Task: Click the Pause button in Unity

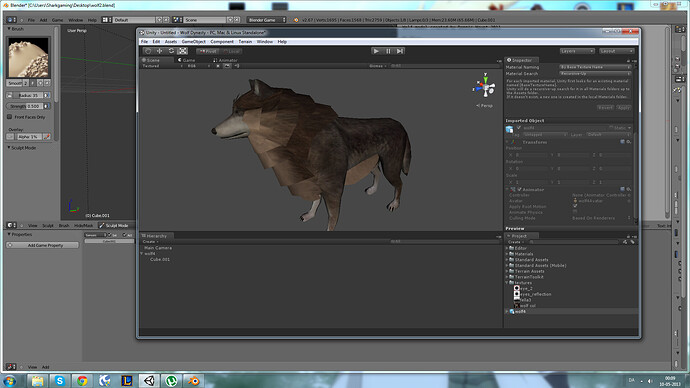Action: (x=388, y=51)
